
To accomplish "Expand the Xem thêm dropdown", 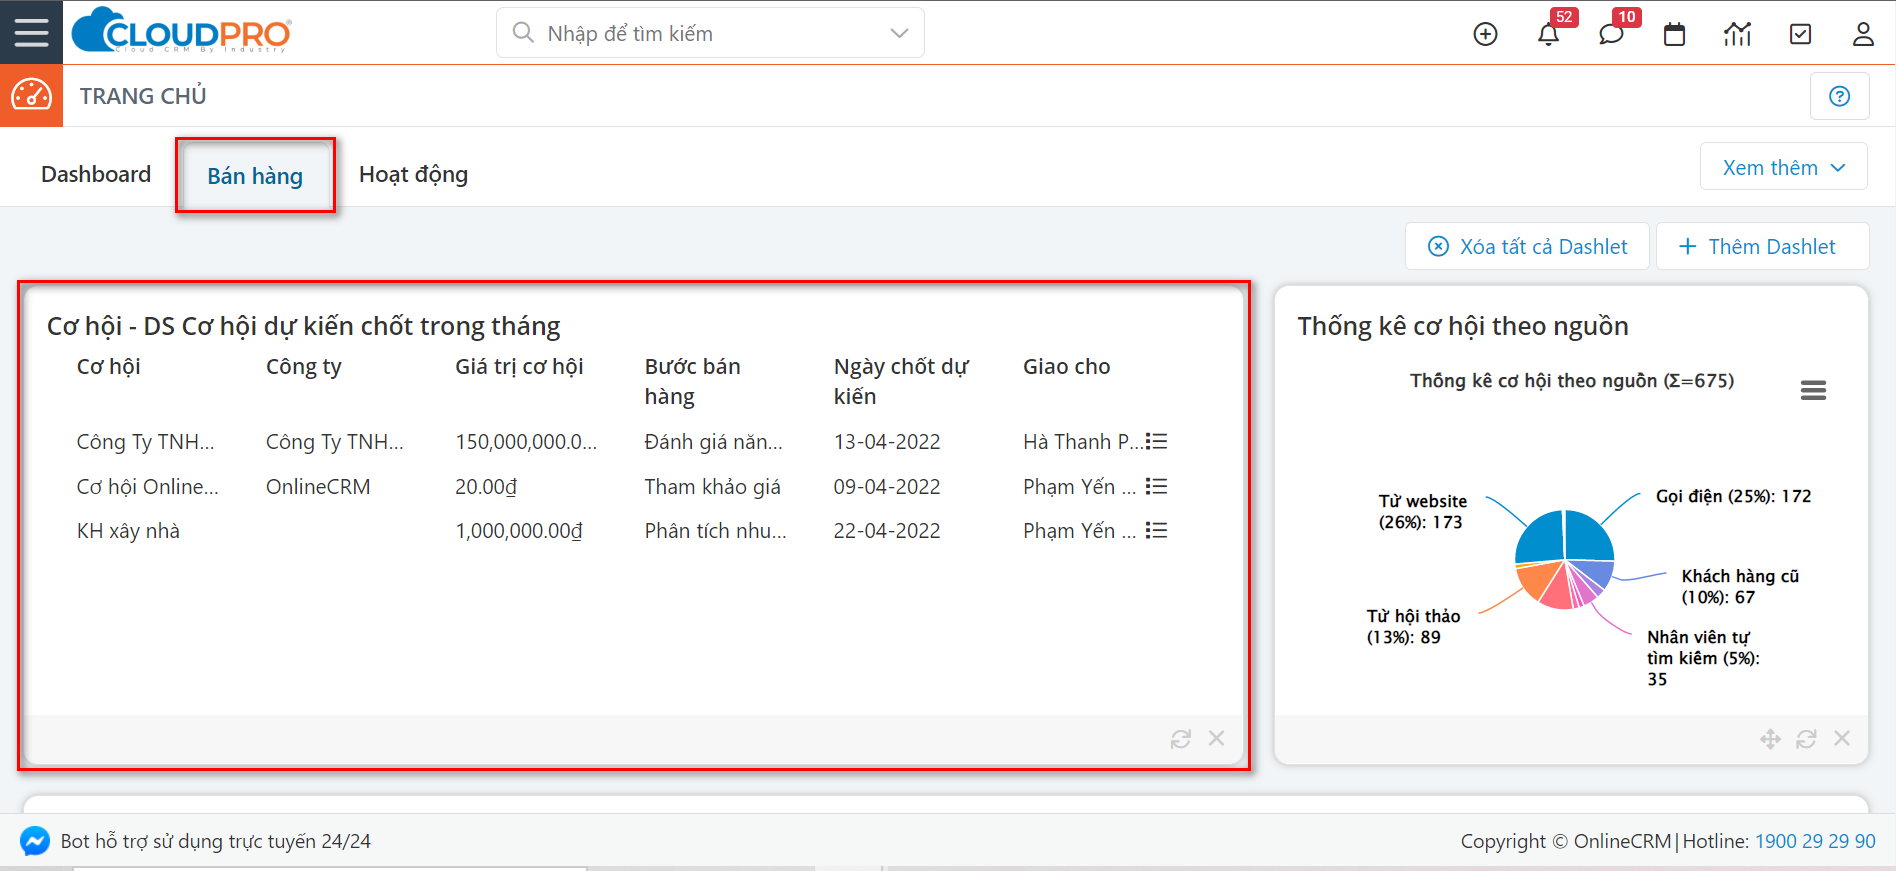I will click(1783, 167).
